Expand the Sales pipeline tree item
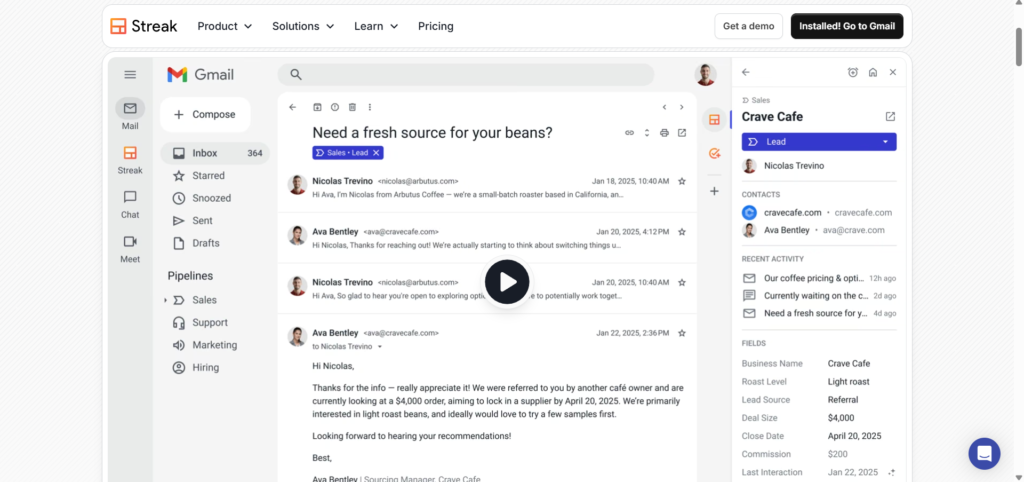The image size is (1024, 482). (165, 300)
